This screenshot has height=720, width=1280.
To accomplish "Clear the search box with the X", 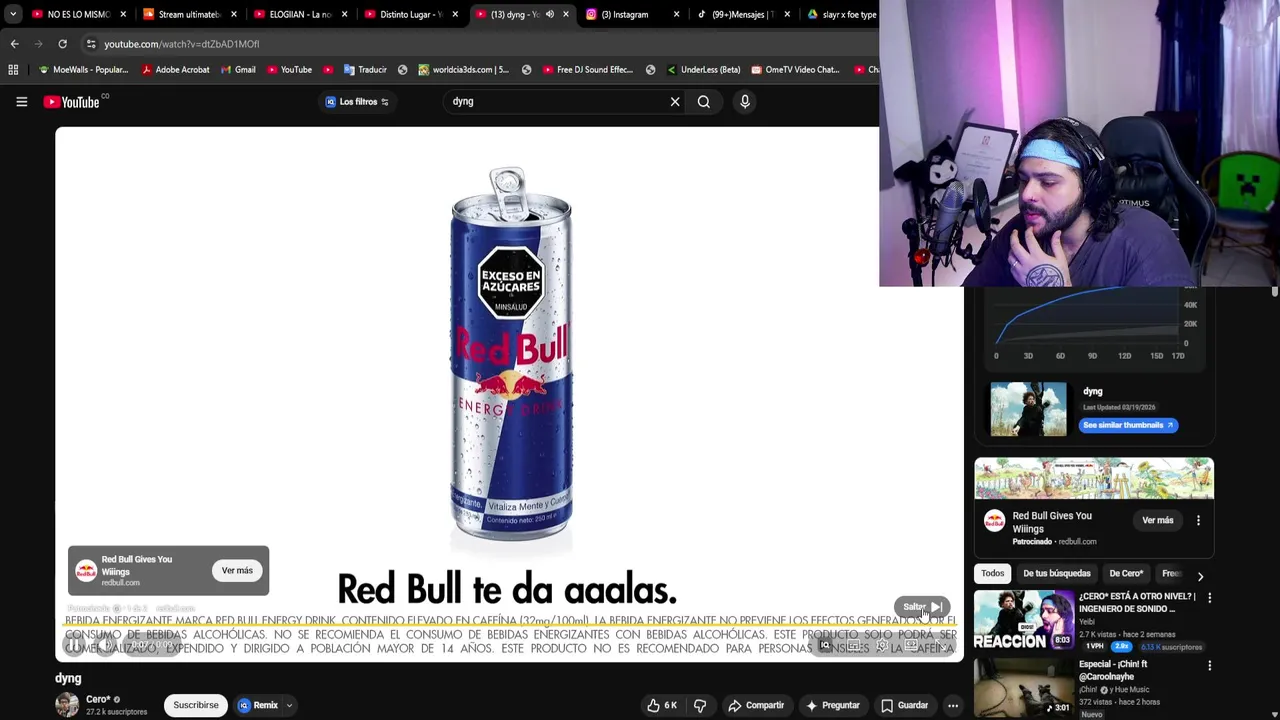I will [675, 101].
